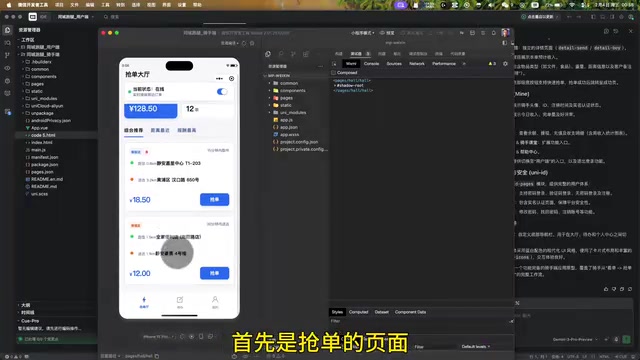Open app.wxss in mini-program tree
640x360 pixels.
289,135
